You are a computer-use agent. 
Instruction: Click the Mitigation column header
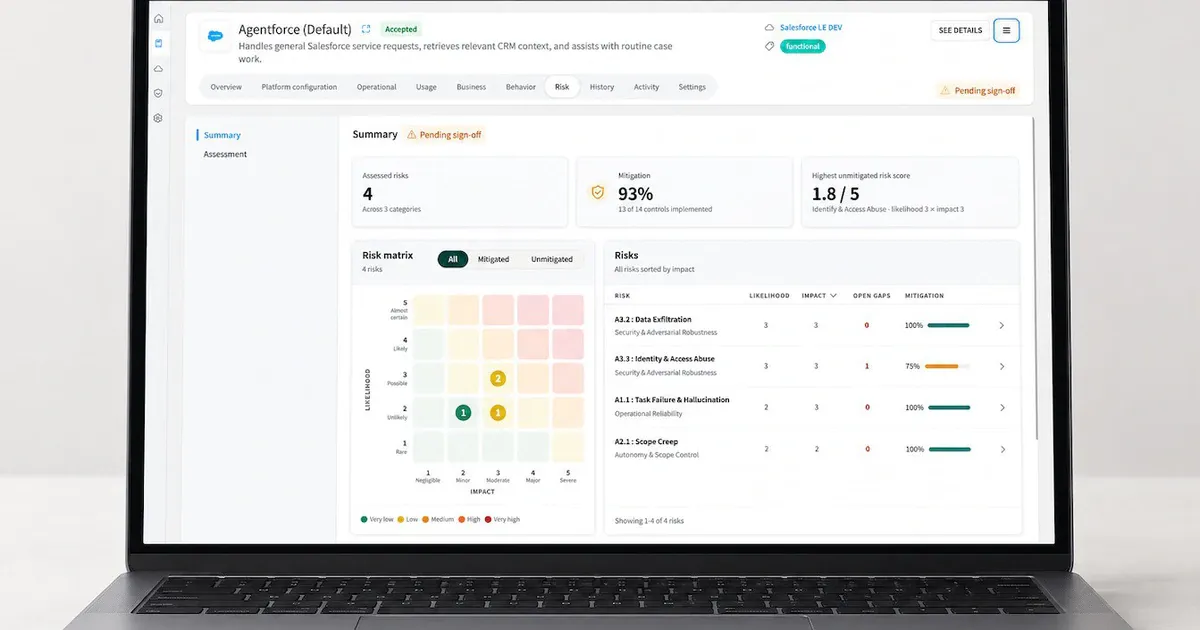(x=924, y=296)
